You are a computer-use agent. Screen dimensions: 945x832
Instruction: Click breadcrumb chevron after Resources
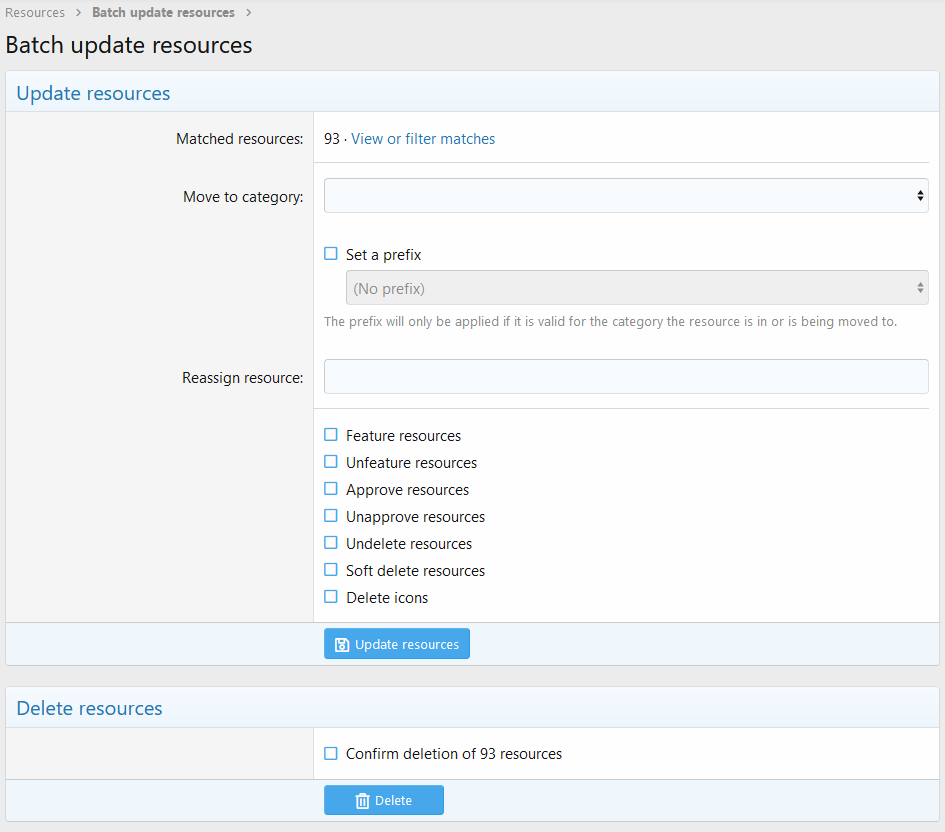78,13
